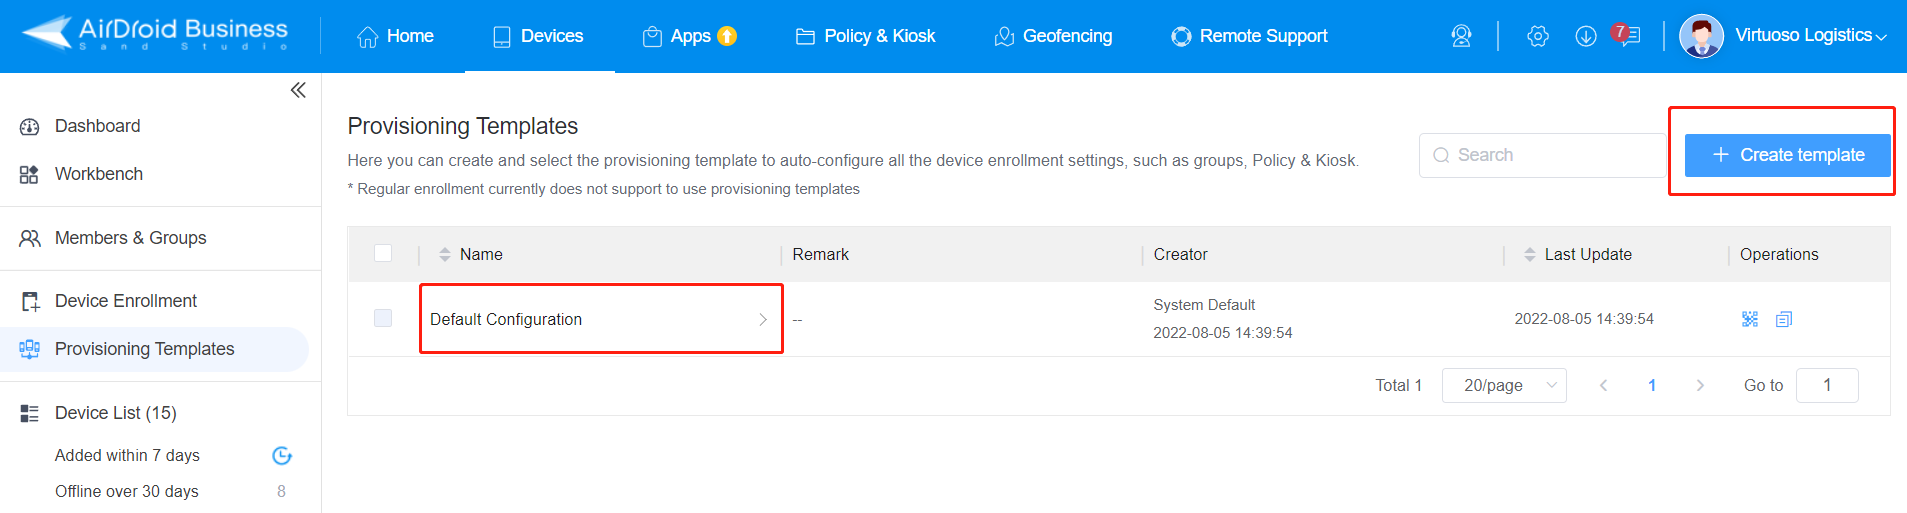This screenshot has width=1907, height=513.
Task: Click the AirDroid Business logo
Action: coord(155,34)
